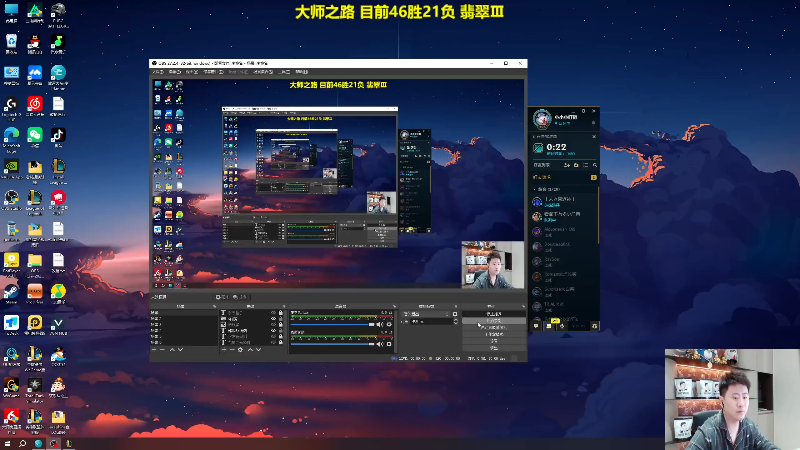Toggle lock on third OBS source
The height and width of the screenshot is (450, 800).
[281, 324]
